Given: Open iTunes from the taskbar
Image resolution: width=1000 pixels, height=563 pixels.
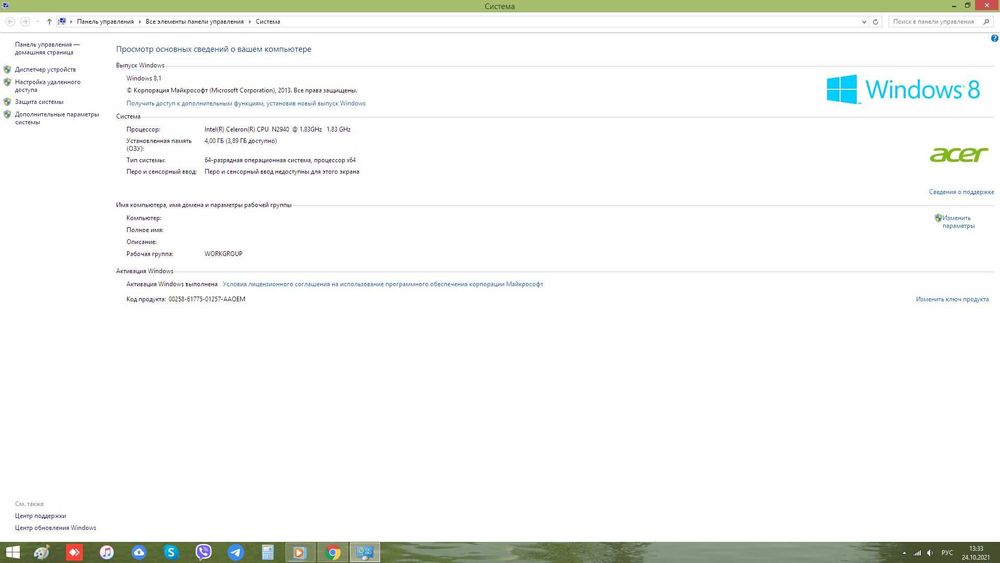Looking at the screenshot, I should tap(107, 552).
